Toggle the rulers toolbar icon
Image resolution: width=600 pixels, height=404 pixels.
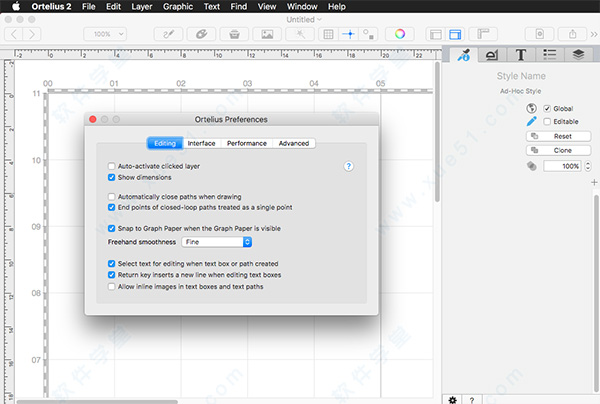[483, 34]
